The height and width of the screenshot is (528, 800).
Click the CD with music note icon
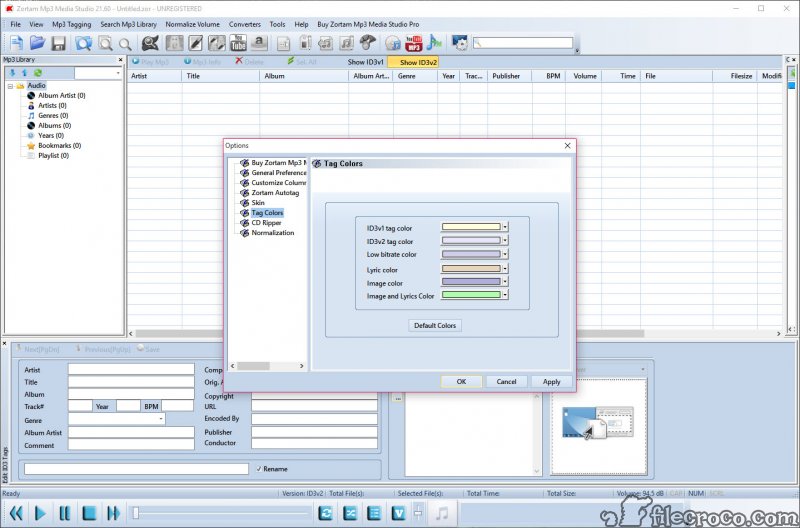point(392,43)
